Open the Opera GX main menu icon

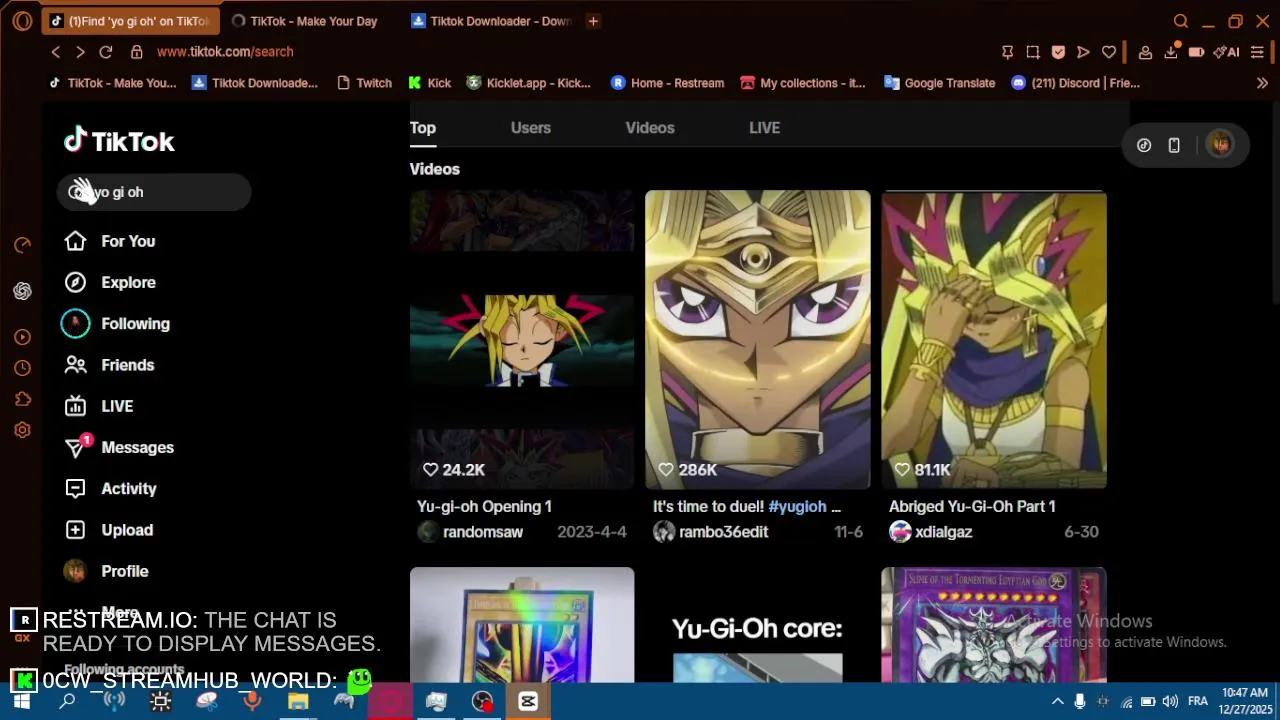tap(22, 21)
